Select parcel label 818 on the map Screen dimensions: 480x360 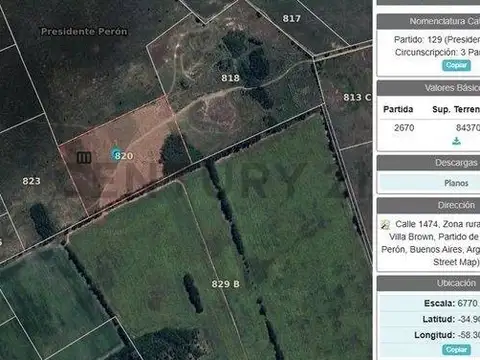(x=230, y=78)
